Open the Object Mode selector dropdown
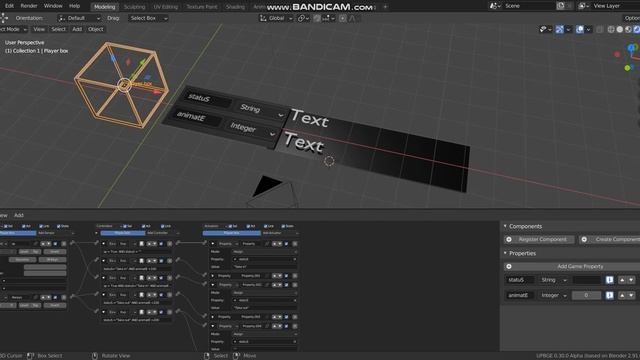 (13, 29)
